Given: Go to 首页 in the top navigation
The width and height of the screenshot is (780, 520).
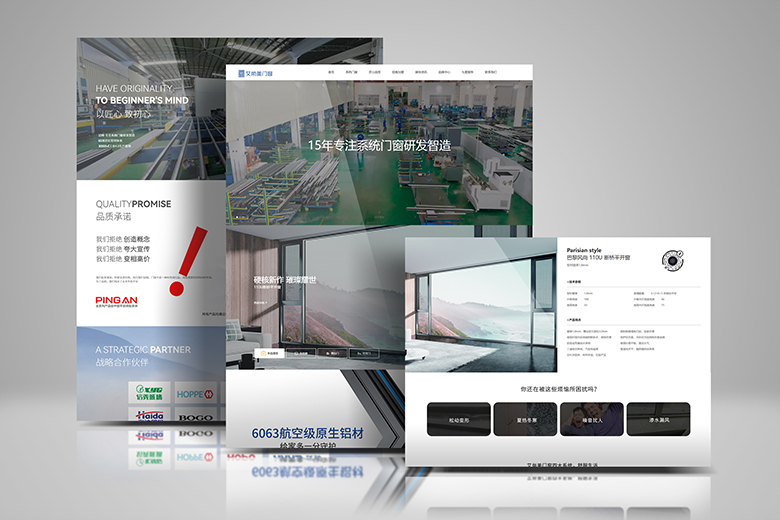Looking at the screenshot, I should pyautogui.click(x=331, y=72).
